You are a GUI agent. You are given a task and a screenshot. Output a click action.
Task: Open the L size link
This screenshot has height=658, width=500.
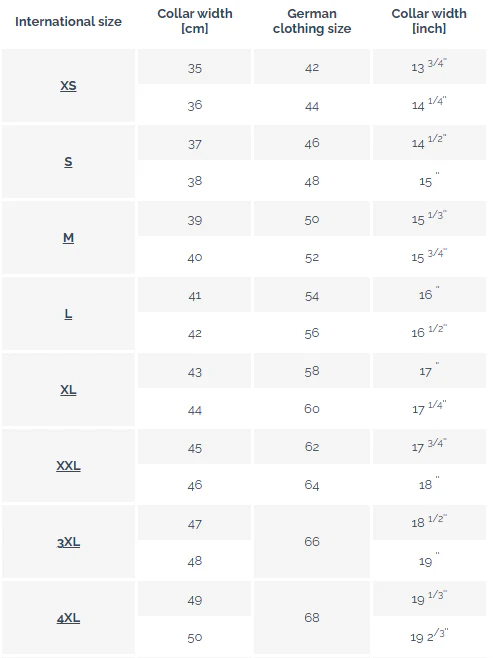pyautogui.click(x=68, y=314)
